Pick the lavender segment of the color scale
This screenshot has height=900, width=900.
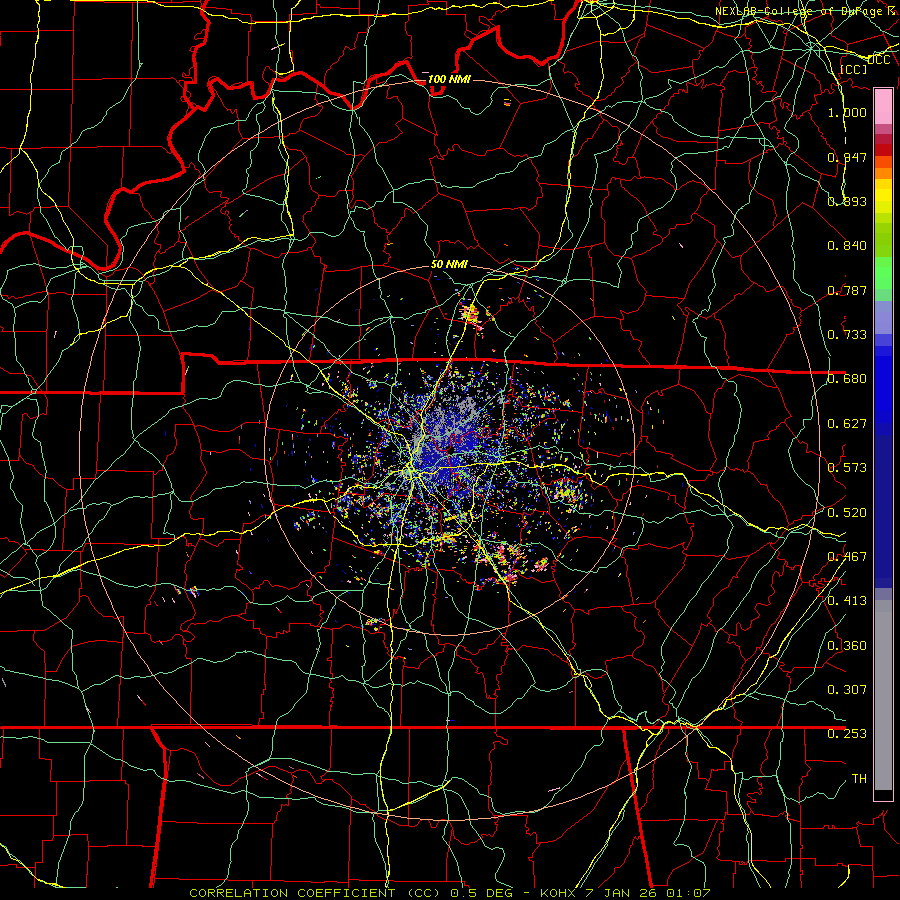click(x=883, y=318)
